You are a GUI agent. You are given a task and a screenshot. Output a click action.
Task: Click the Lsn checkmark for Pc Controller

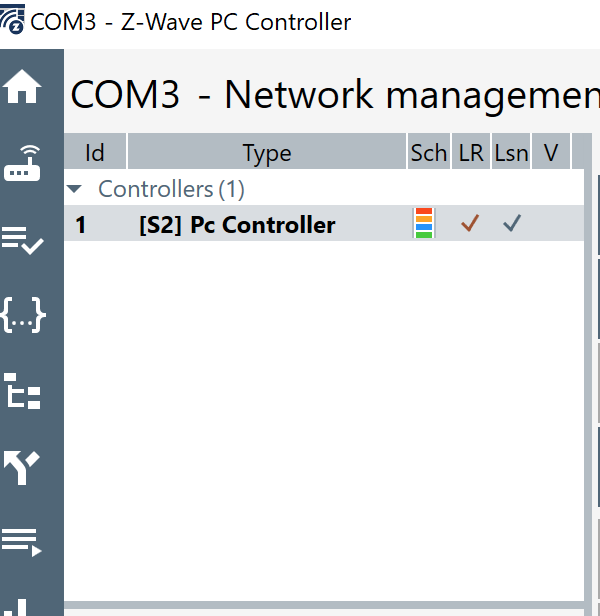pyautogui.click(x=512, y=224)
